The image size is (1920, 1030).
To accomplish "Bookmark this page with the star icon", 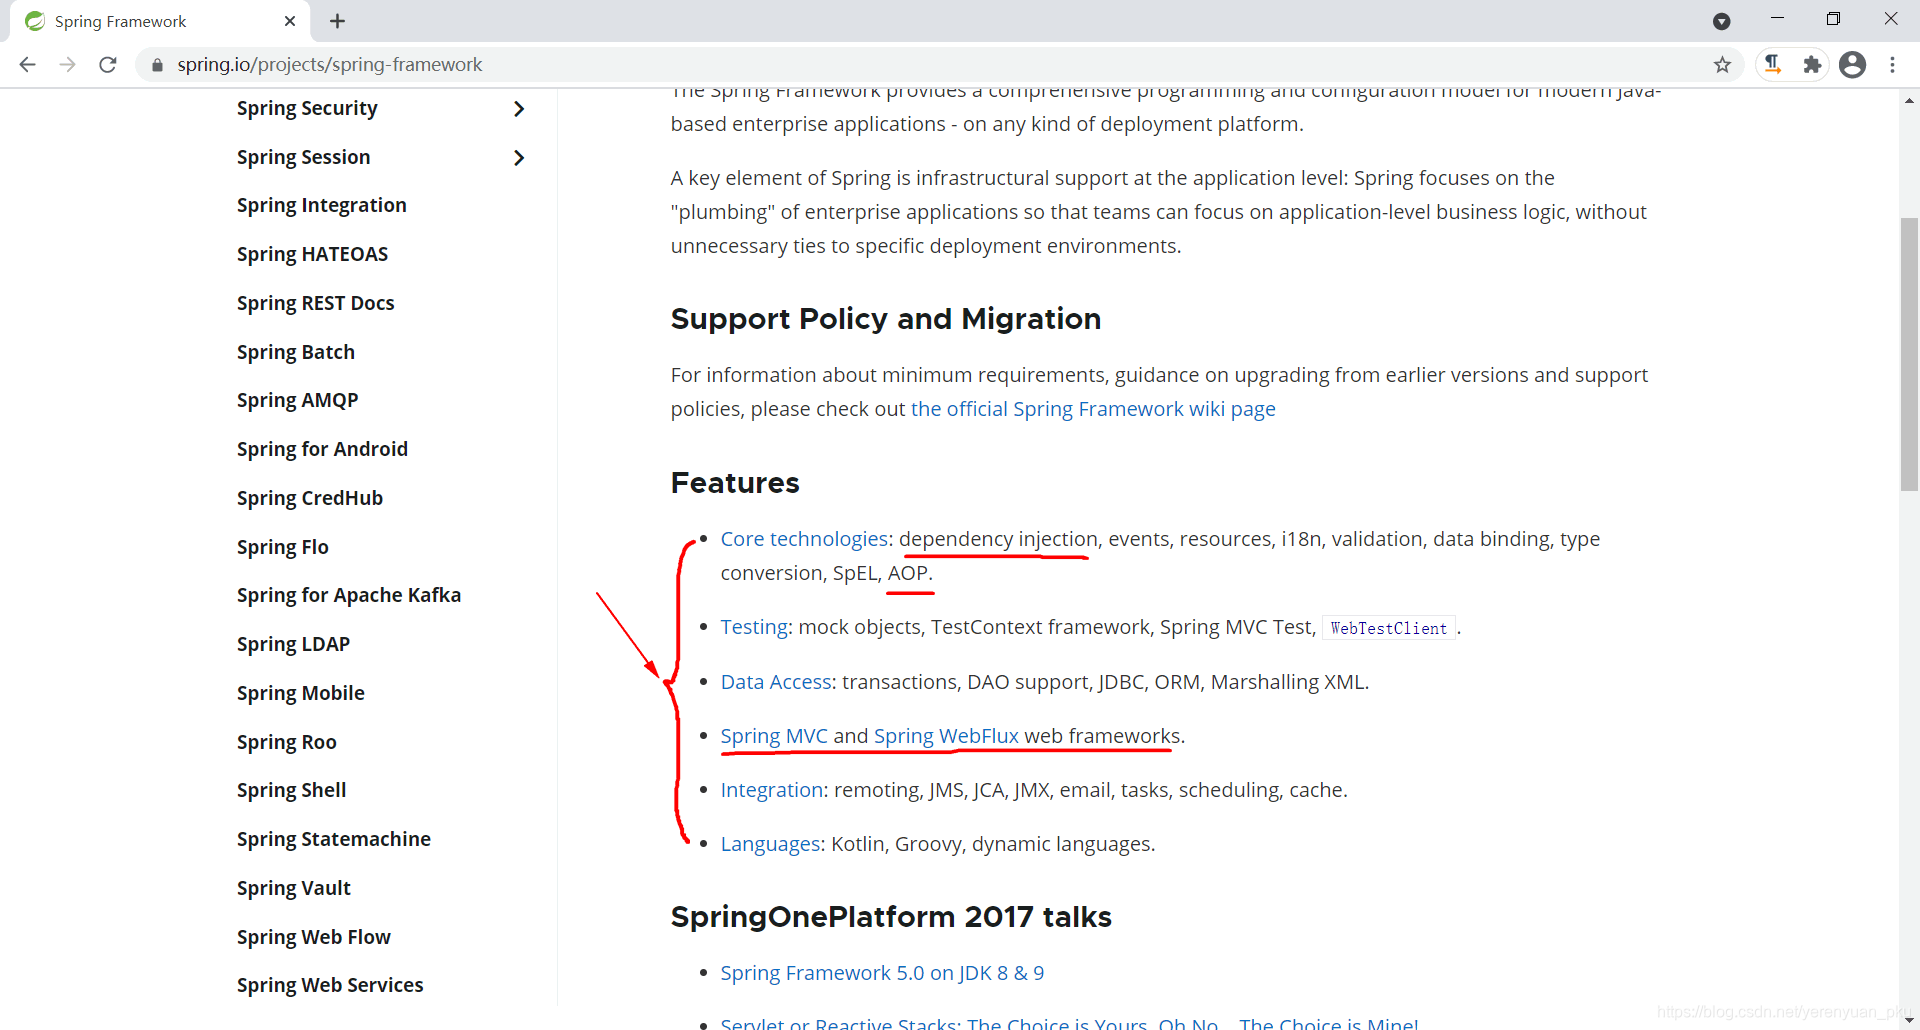I will pos(1722,65).
